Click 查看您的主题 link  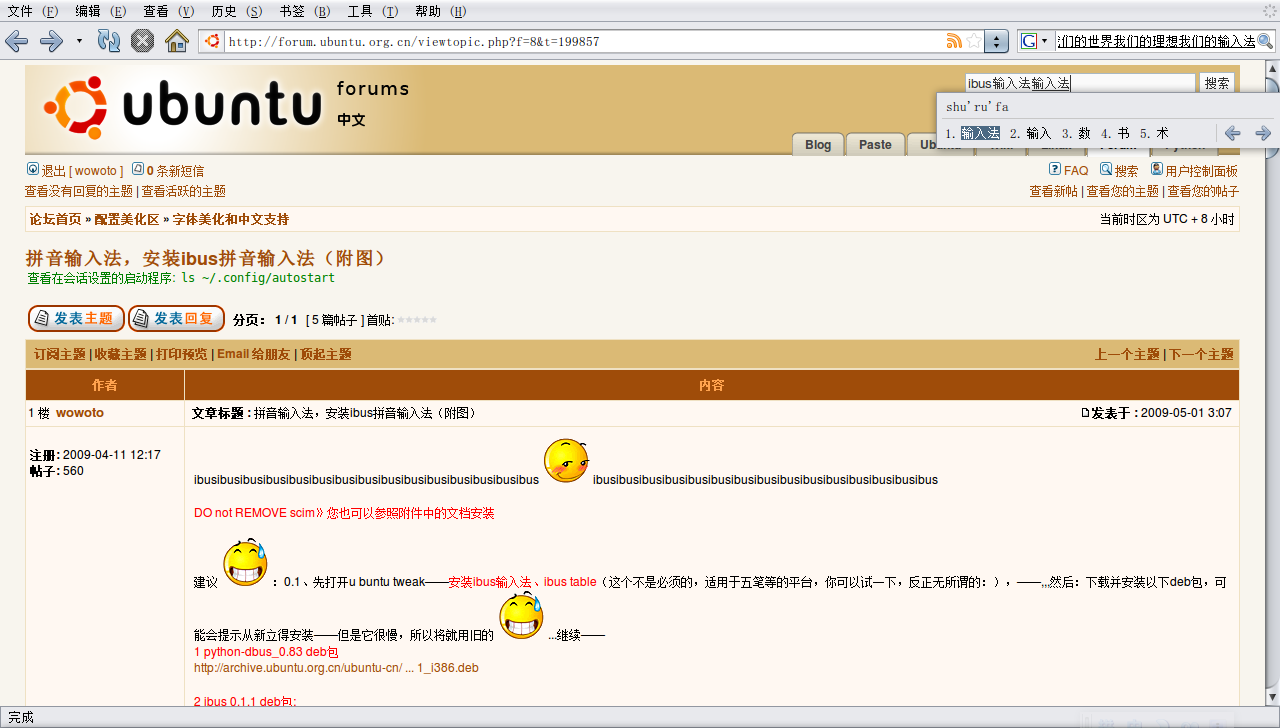1123,191
